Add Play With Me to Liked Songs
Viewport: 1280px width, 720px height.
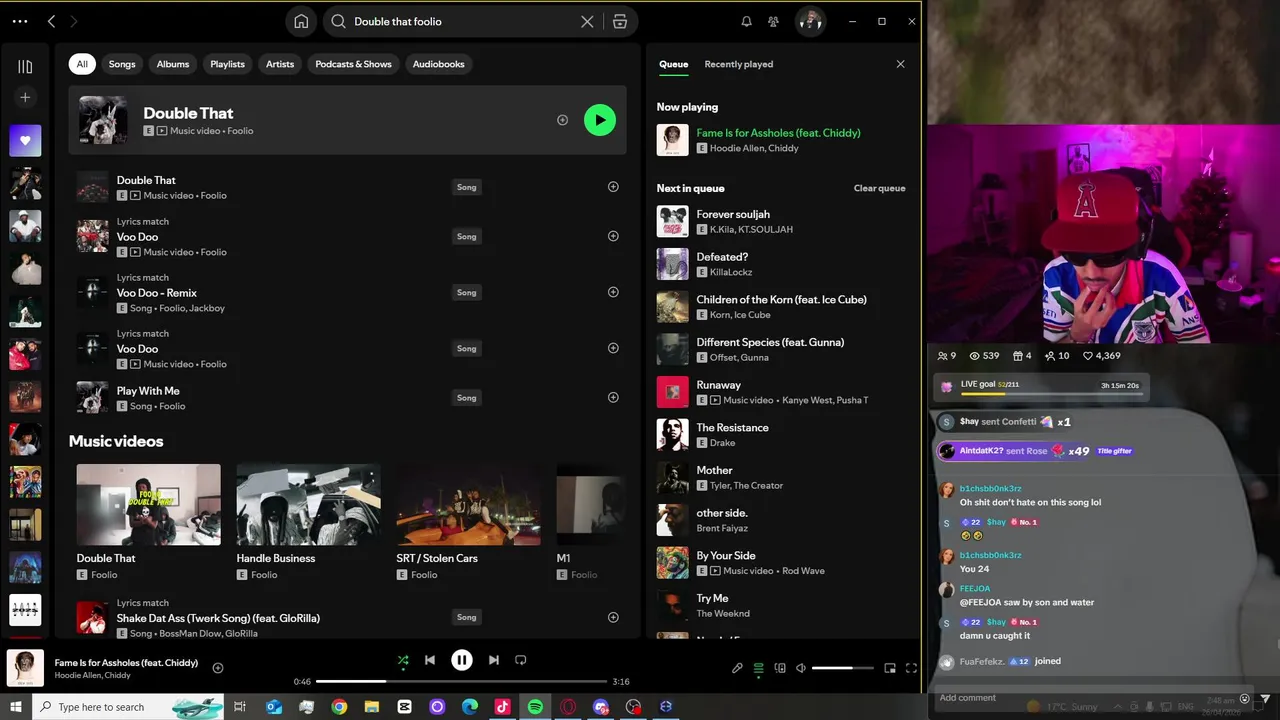click(613, 397)
